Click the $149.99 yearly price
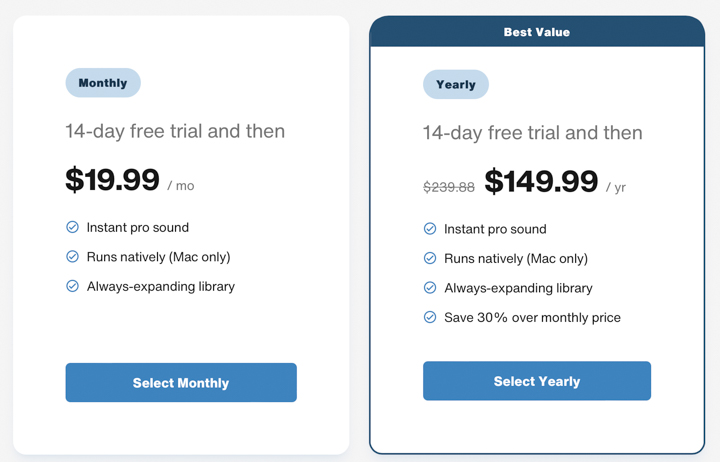The image size is (720, 462). pos(541,181)
